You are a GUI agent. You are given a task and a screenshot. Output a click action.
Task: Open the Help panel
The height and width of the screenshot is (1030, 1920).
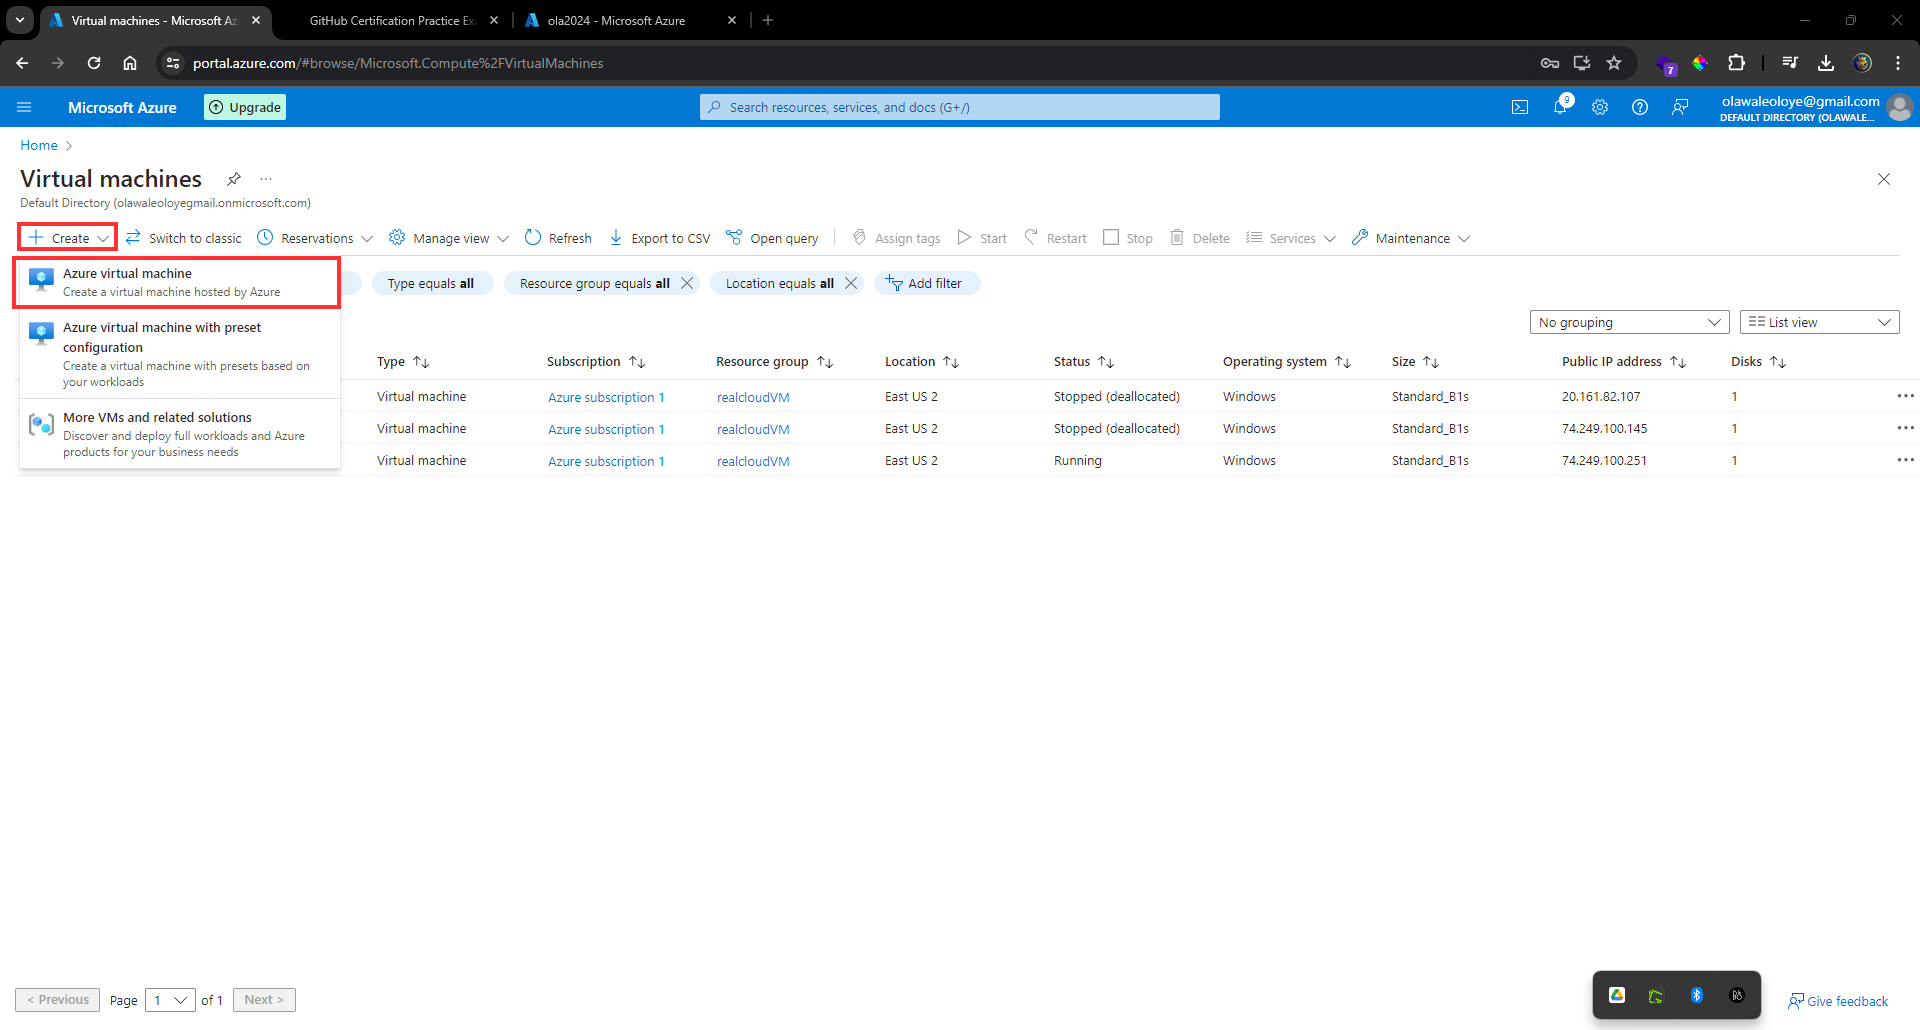[1640, 107]
